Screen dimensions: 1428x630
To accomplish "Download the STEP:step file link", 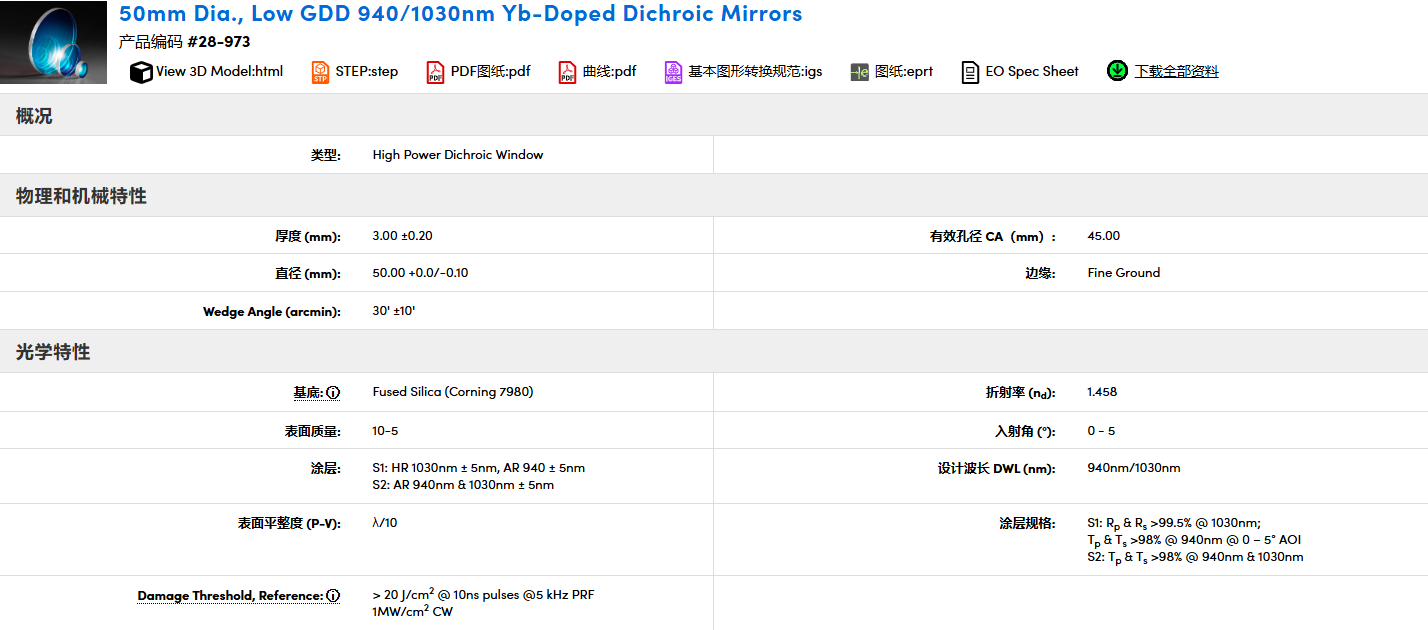I will pyautogui.click(x=367, y=71).
